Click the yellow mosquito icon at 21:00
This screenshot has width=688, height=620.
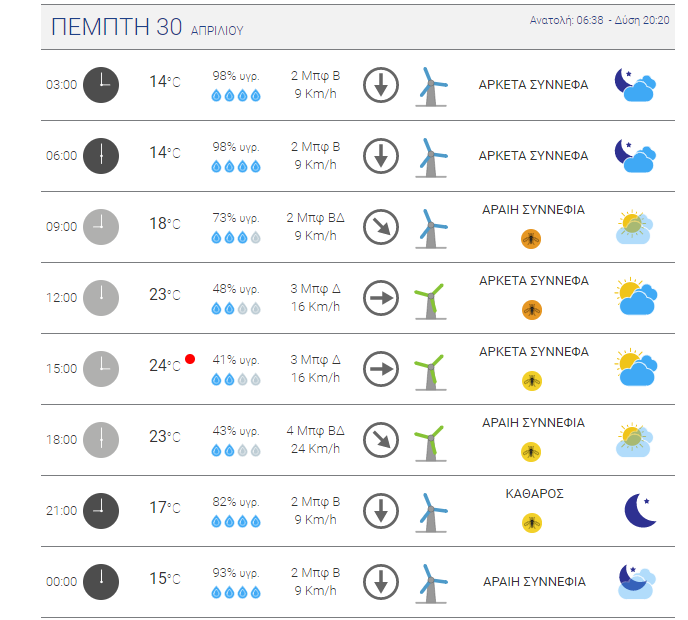point(532,523)
